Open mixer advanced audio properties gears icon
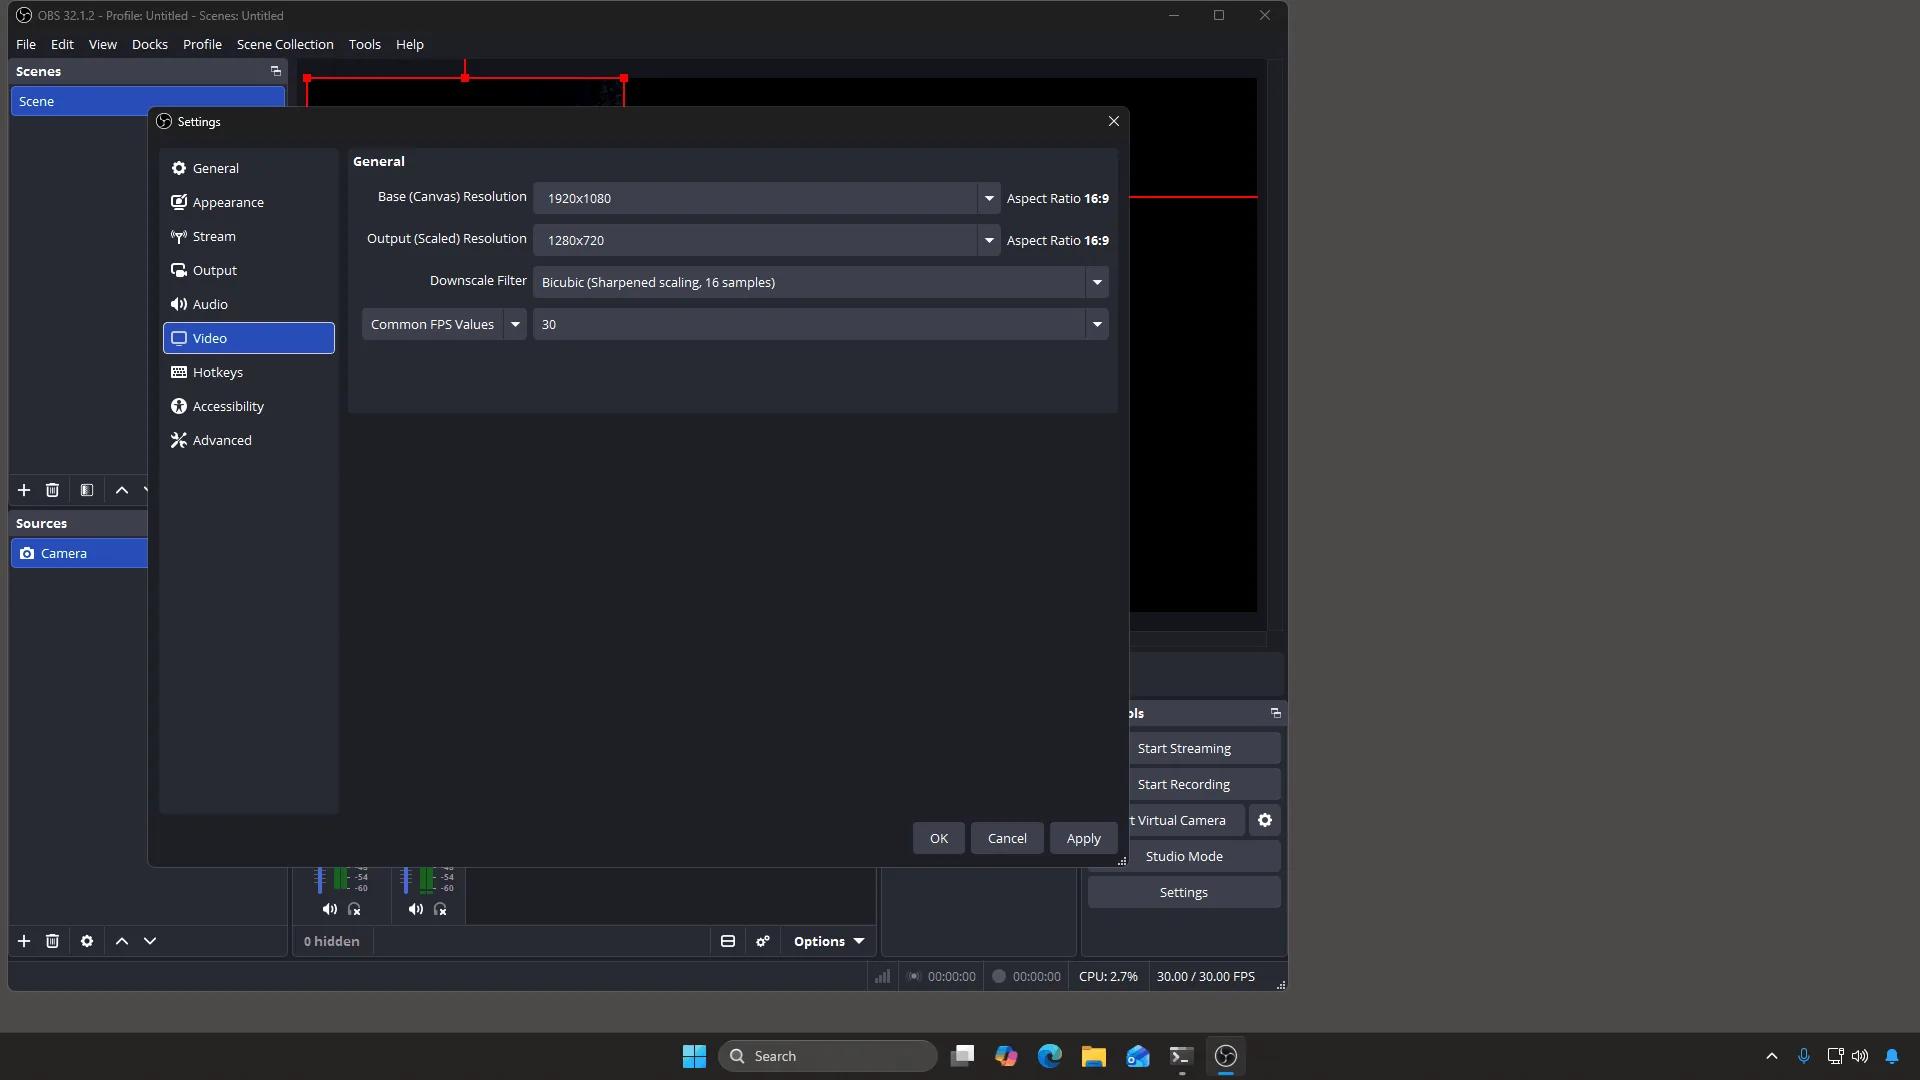The width and height of the screenshot is (1920, 1080). point(763,941)
